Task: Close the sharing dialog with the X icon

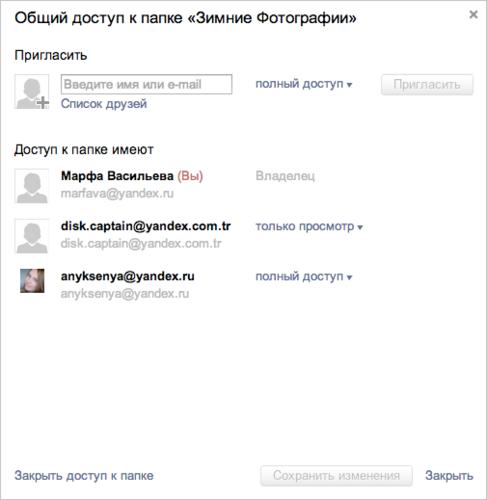Action: tap(473, 15)
